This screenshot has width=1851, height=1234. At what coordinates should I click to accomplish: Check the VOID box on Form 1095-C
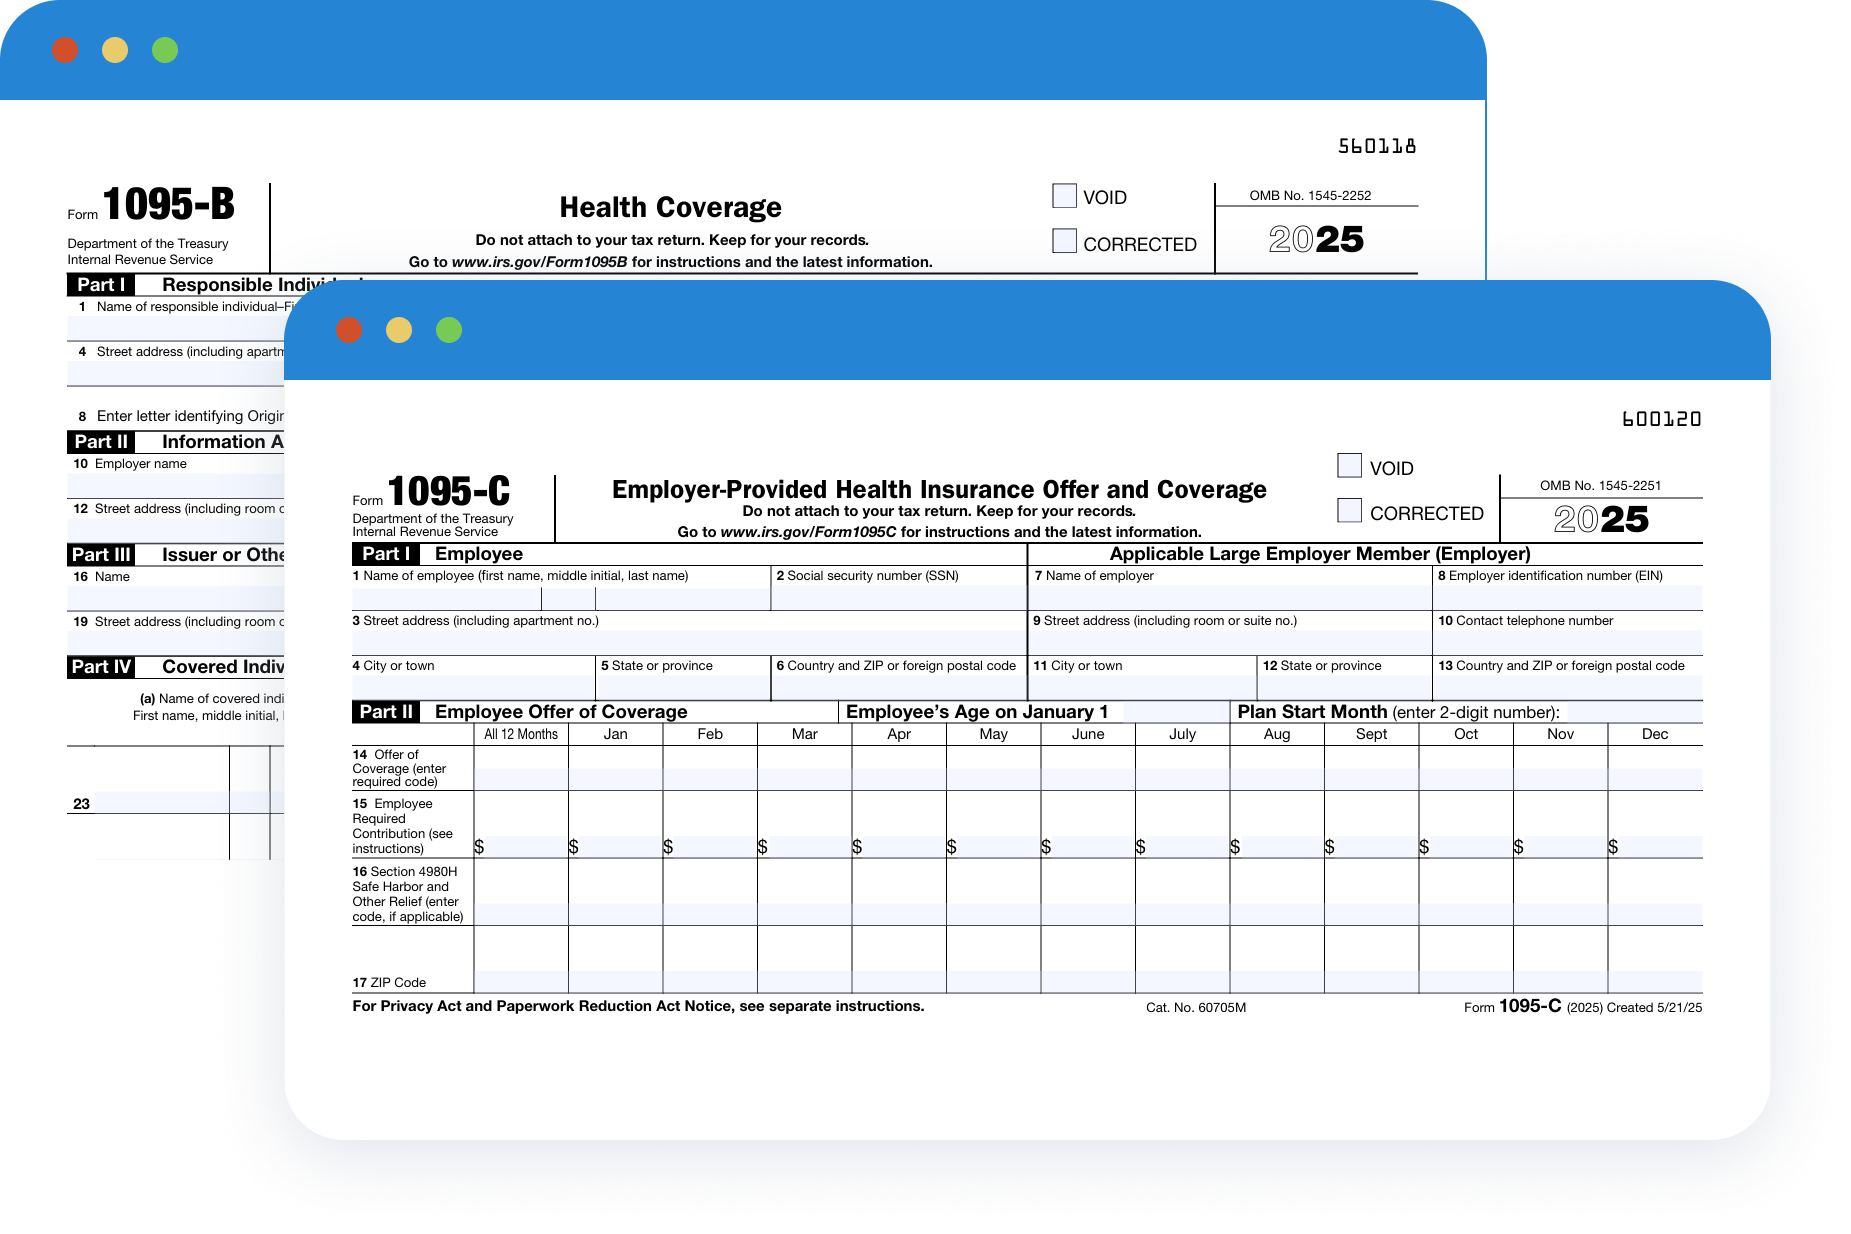1349,465
